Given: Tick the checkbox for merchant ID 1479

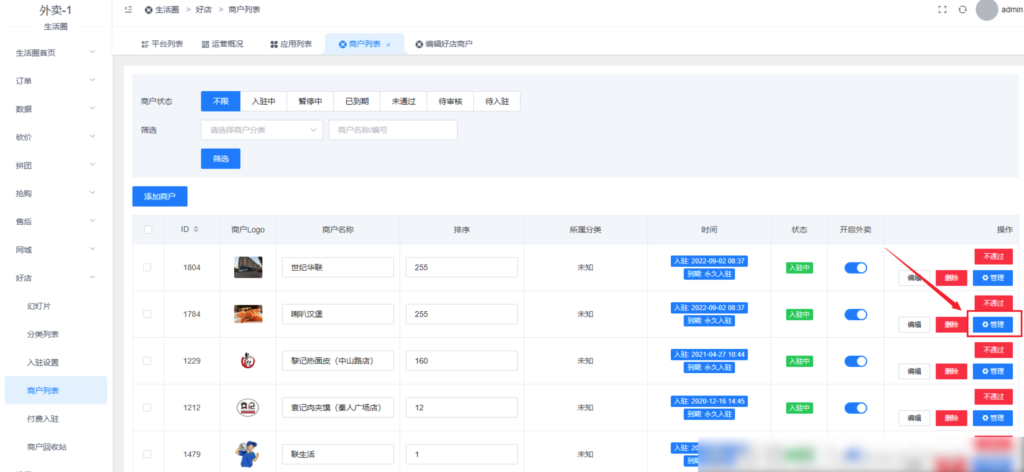Looking at the screenshot, I should [x=147, y=454].
